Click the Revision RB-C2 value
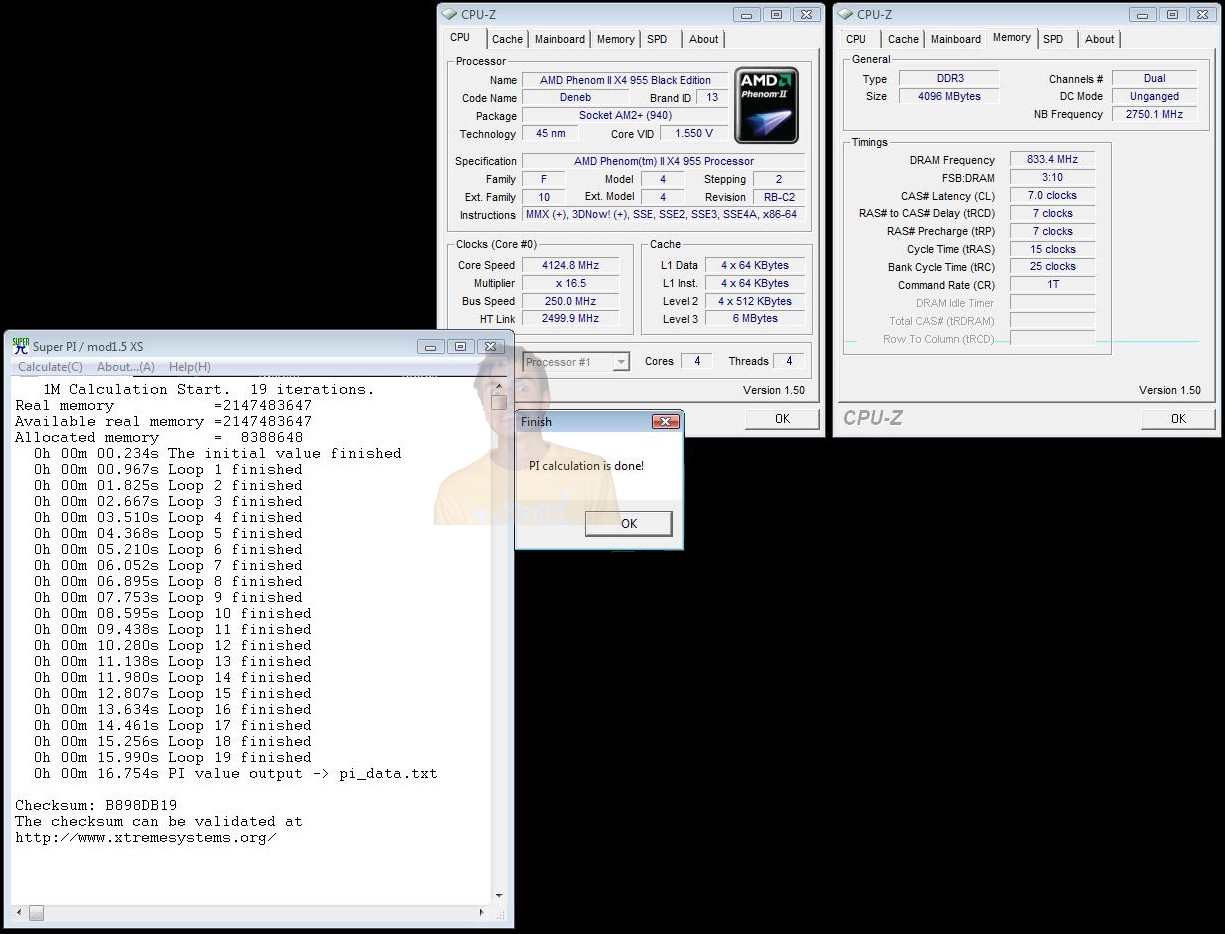This screenshot has height=934, width=1225. tap(779, 197)
